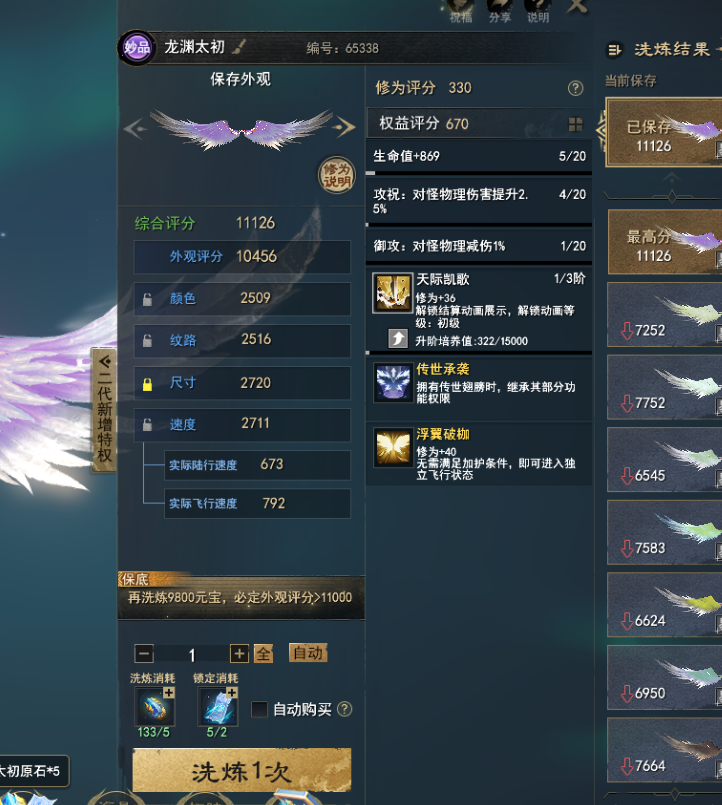Click the 锁定消耗 lock item icon
This screenshot has height=805, width=722.
click(x=218, y=706)
